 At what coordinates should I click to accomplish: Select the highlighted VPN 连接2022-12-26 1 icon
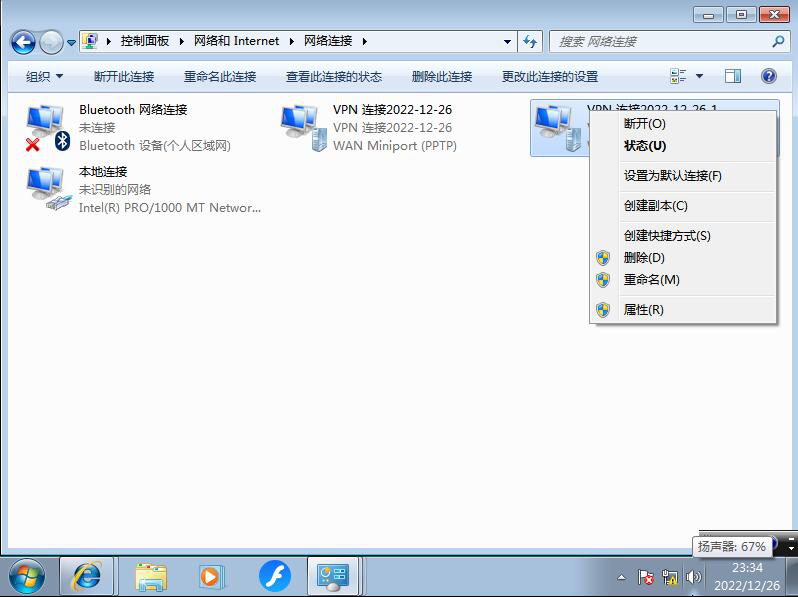click(x=558, y=128)
